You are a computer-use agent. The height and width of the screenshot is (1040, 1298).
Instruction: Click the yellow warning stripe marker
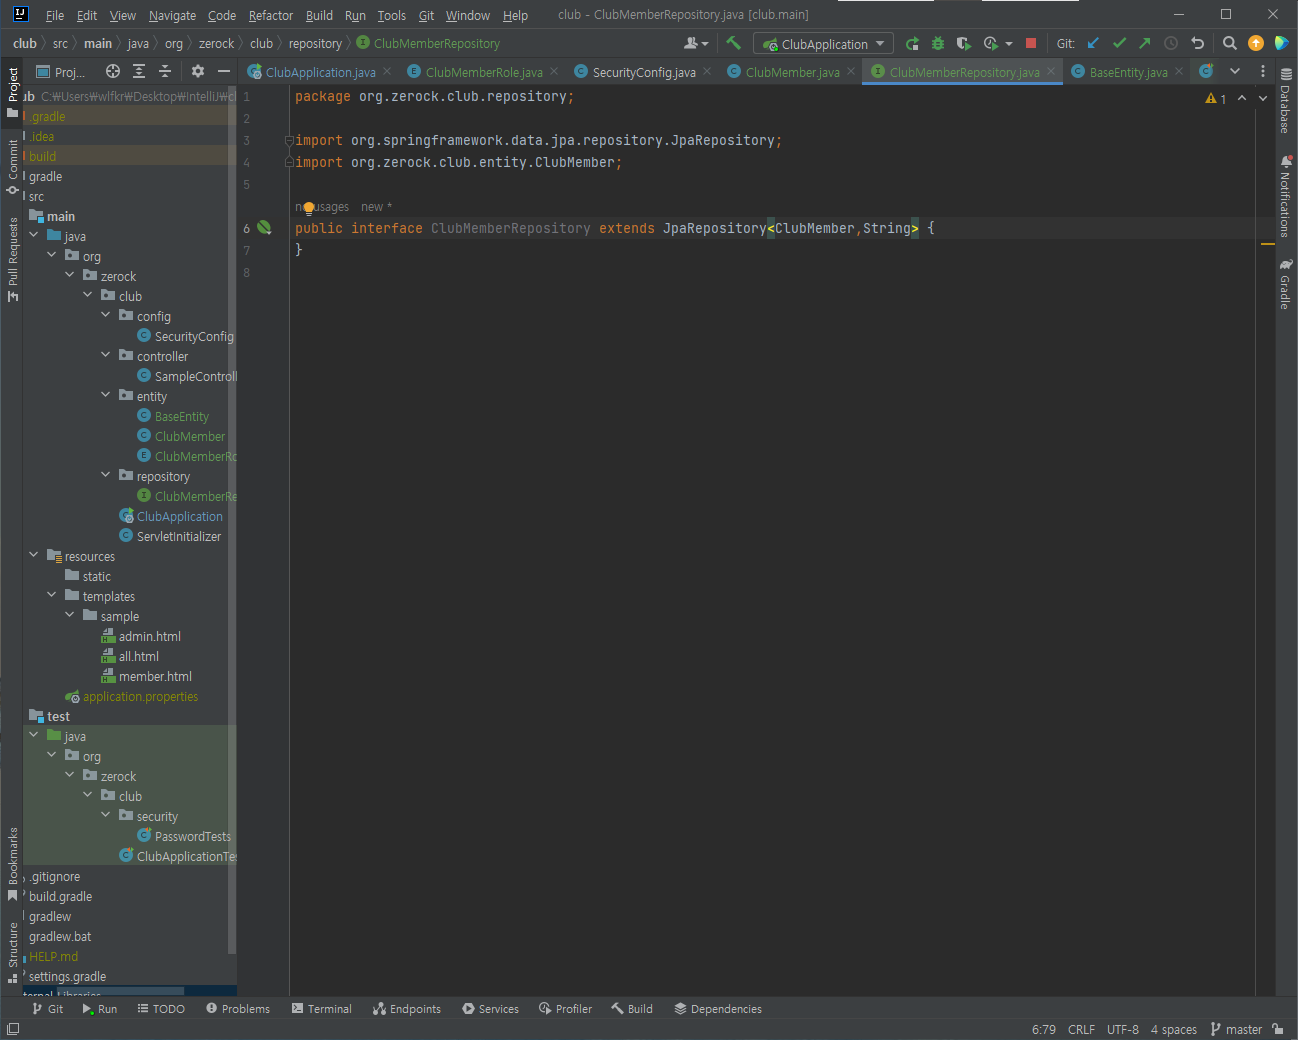pos(1268,243)
